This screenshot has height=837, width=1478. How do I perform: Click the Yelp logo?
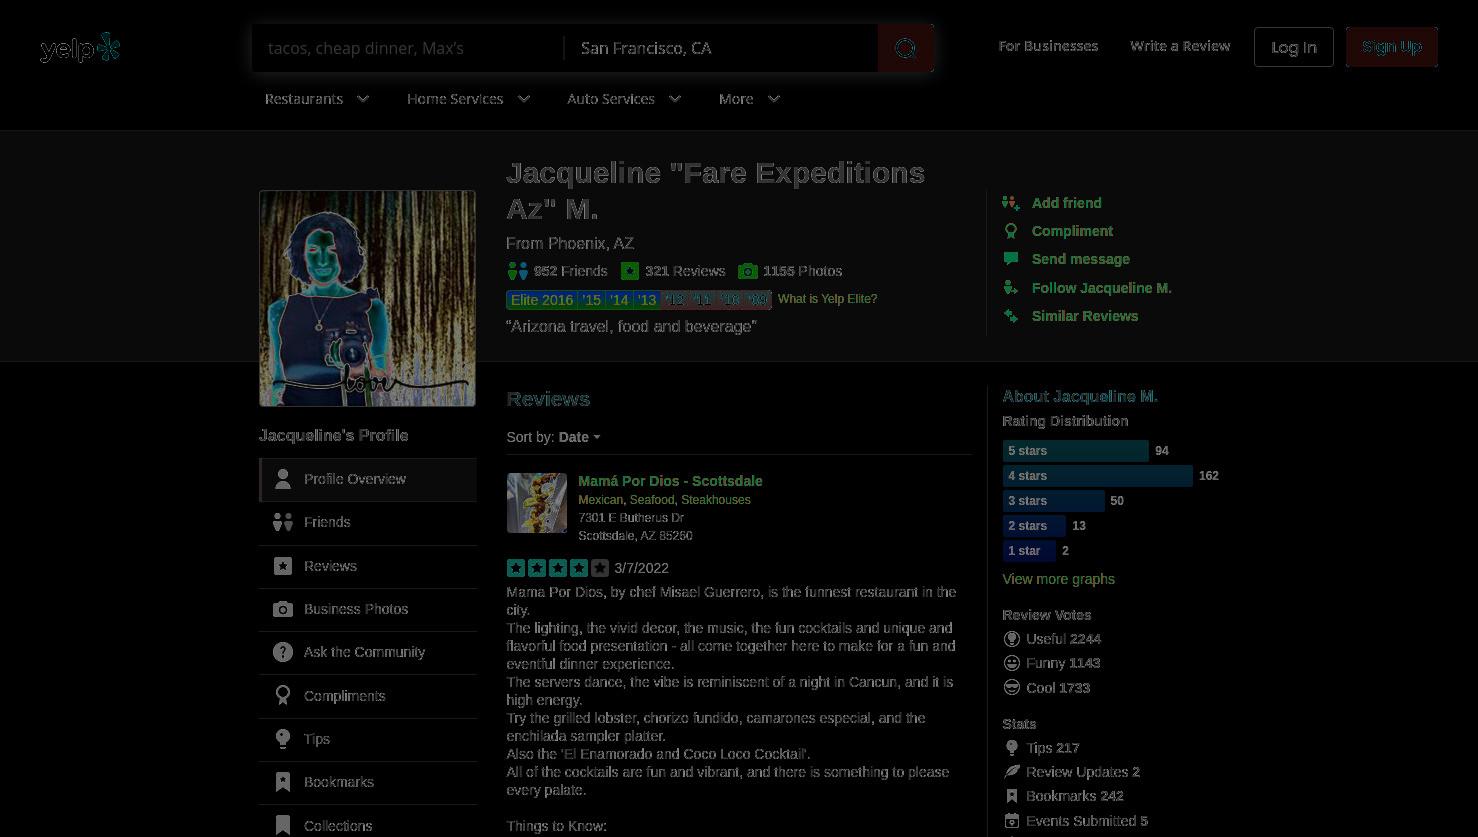point(80,47)
